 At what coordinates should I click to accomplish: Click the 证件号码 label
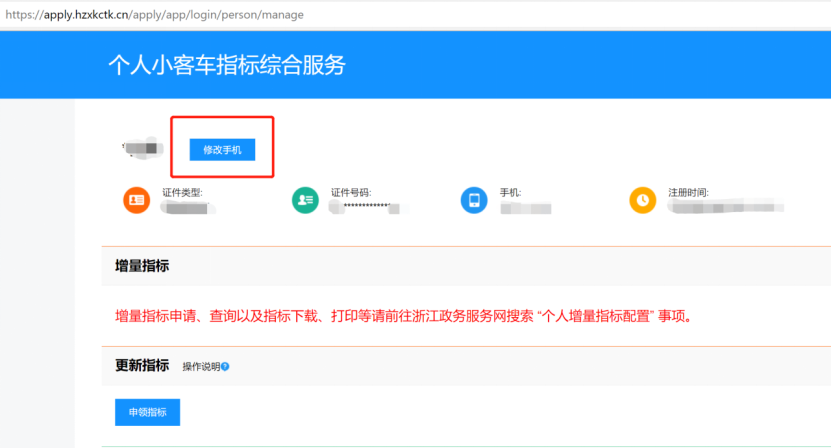click(351, 191)
